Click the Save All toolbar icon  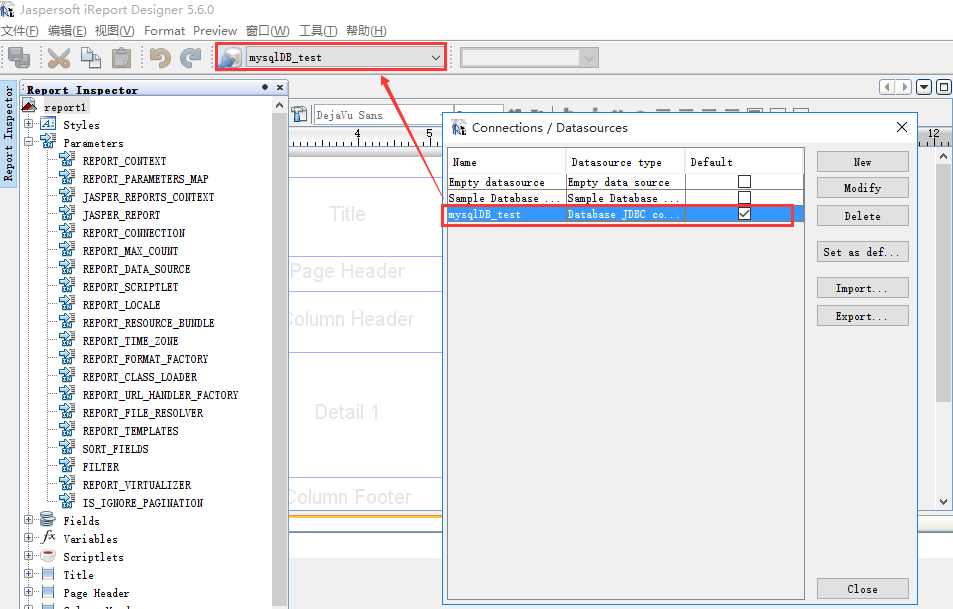pyautogui.click(x=19, y=58)
